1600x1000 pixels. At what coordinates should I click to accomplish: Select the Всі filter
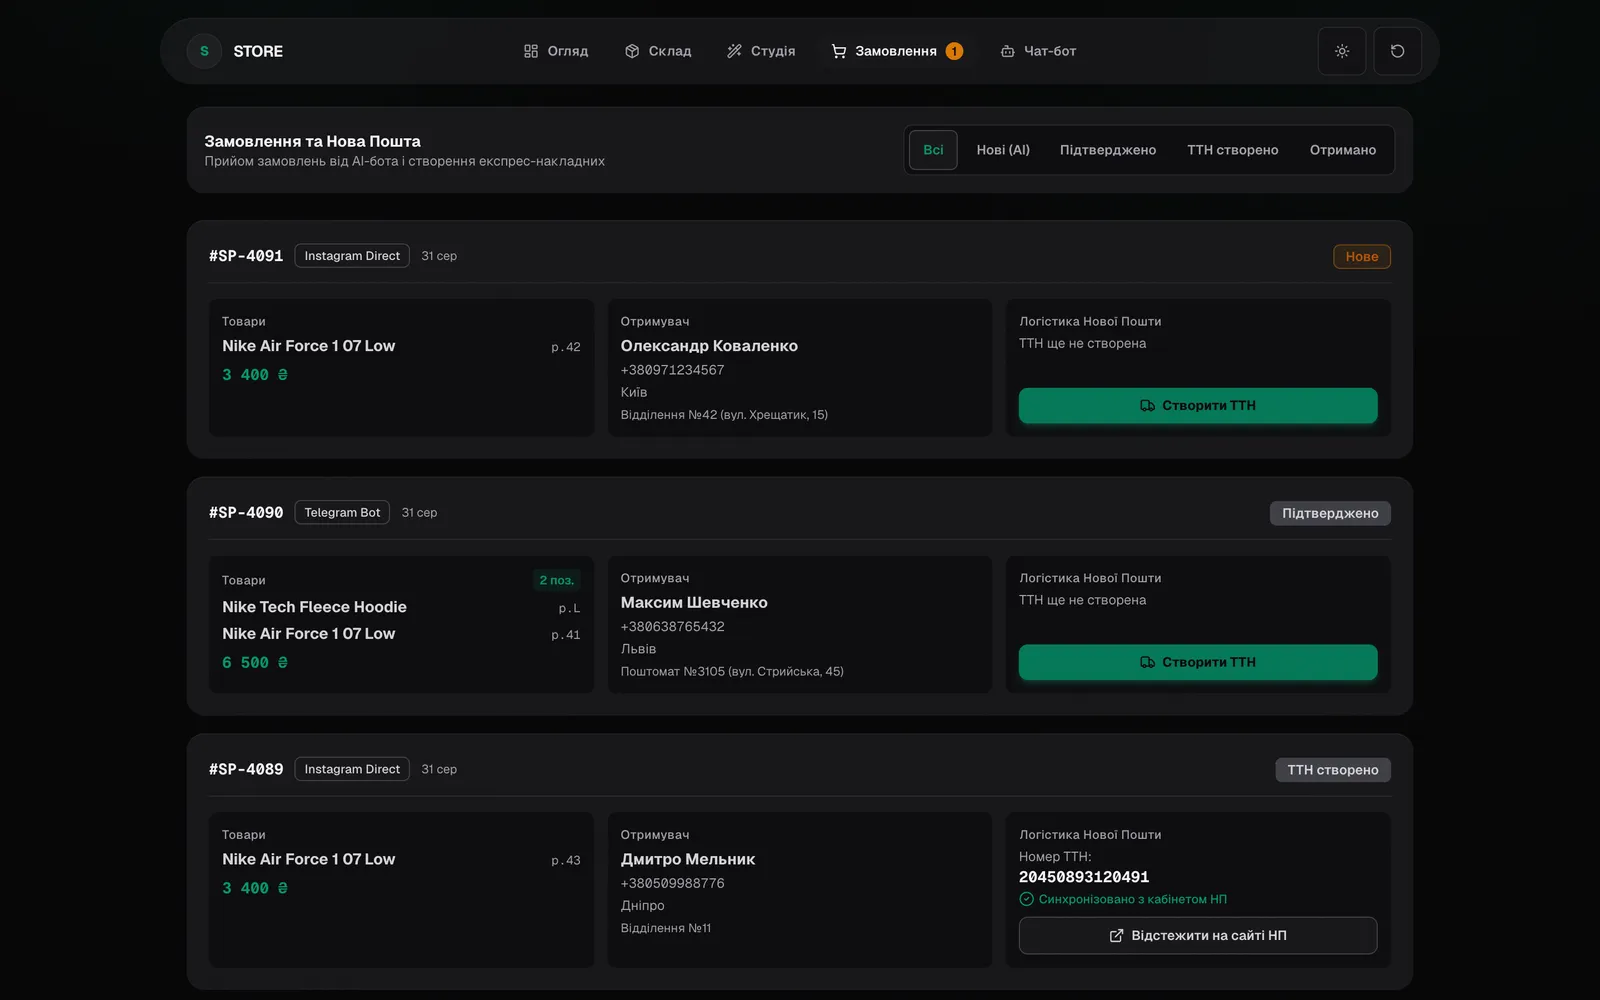click(933, 150)
